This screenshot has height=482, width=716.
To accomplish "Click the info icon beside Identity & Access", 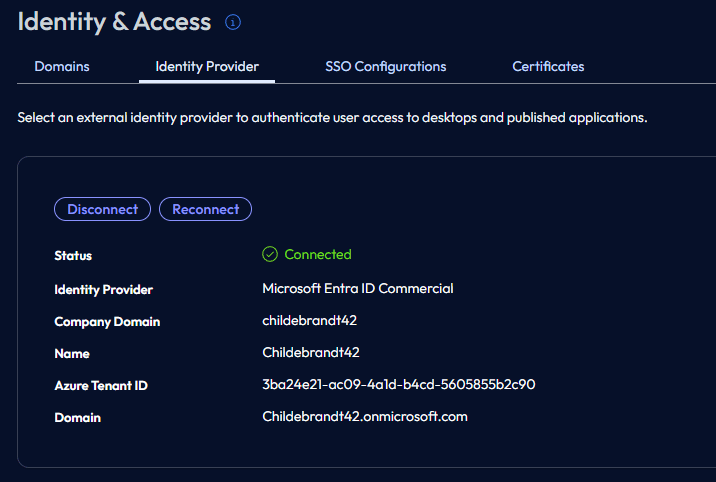I will (233, 22).
